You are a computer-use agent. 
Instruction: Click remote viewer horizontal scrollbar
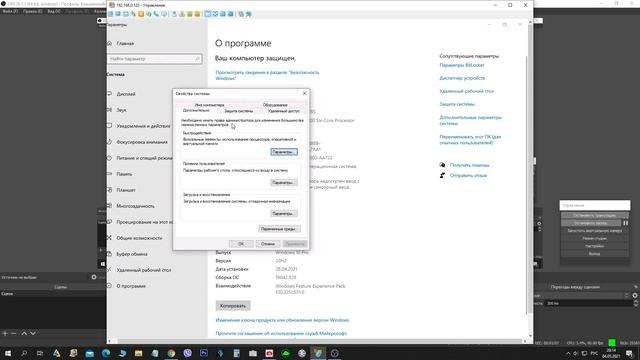[x=318, y=341]
